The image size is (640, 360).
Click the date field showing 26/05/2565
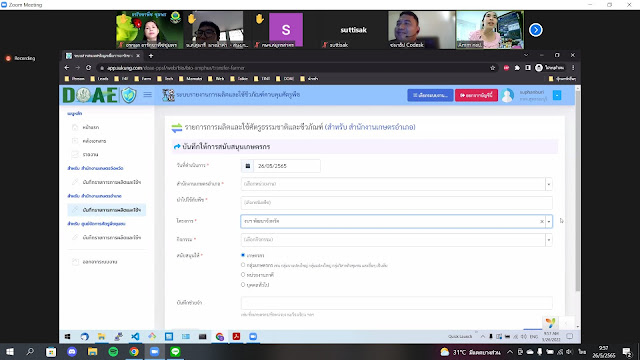287,166
